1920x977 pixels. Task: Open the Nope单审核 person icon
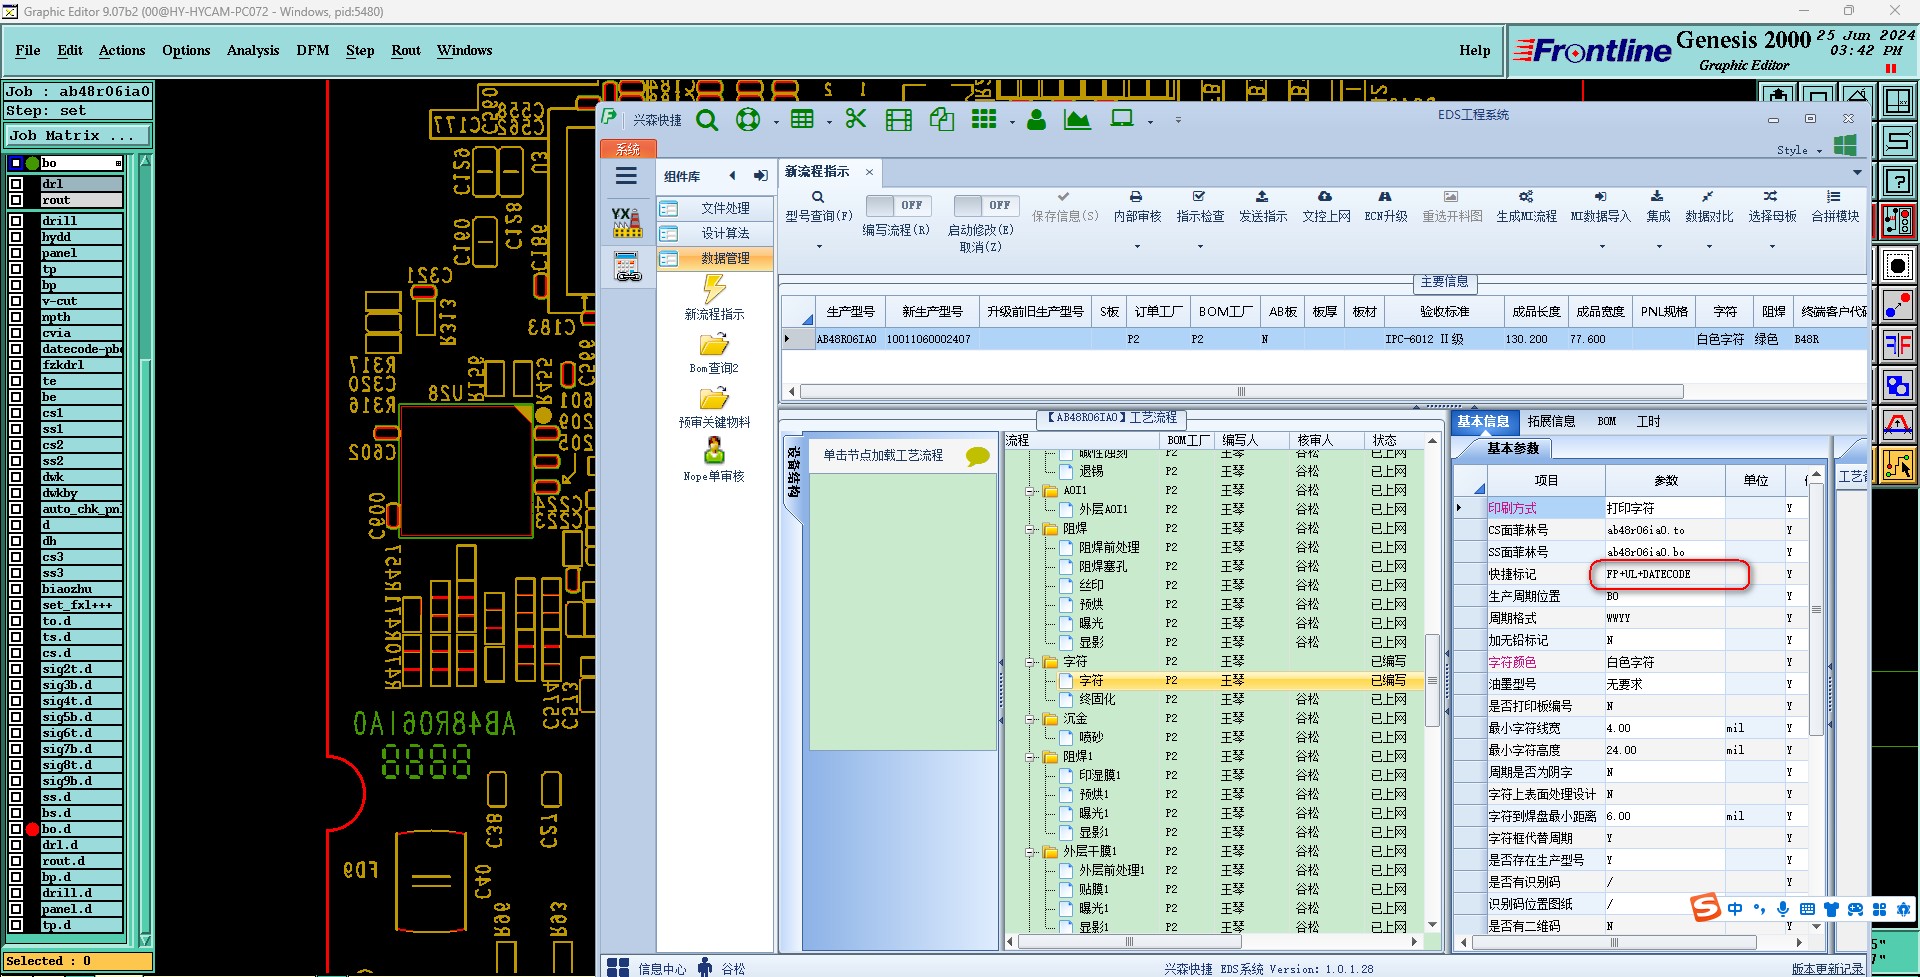click(714, 451)
